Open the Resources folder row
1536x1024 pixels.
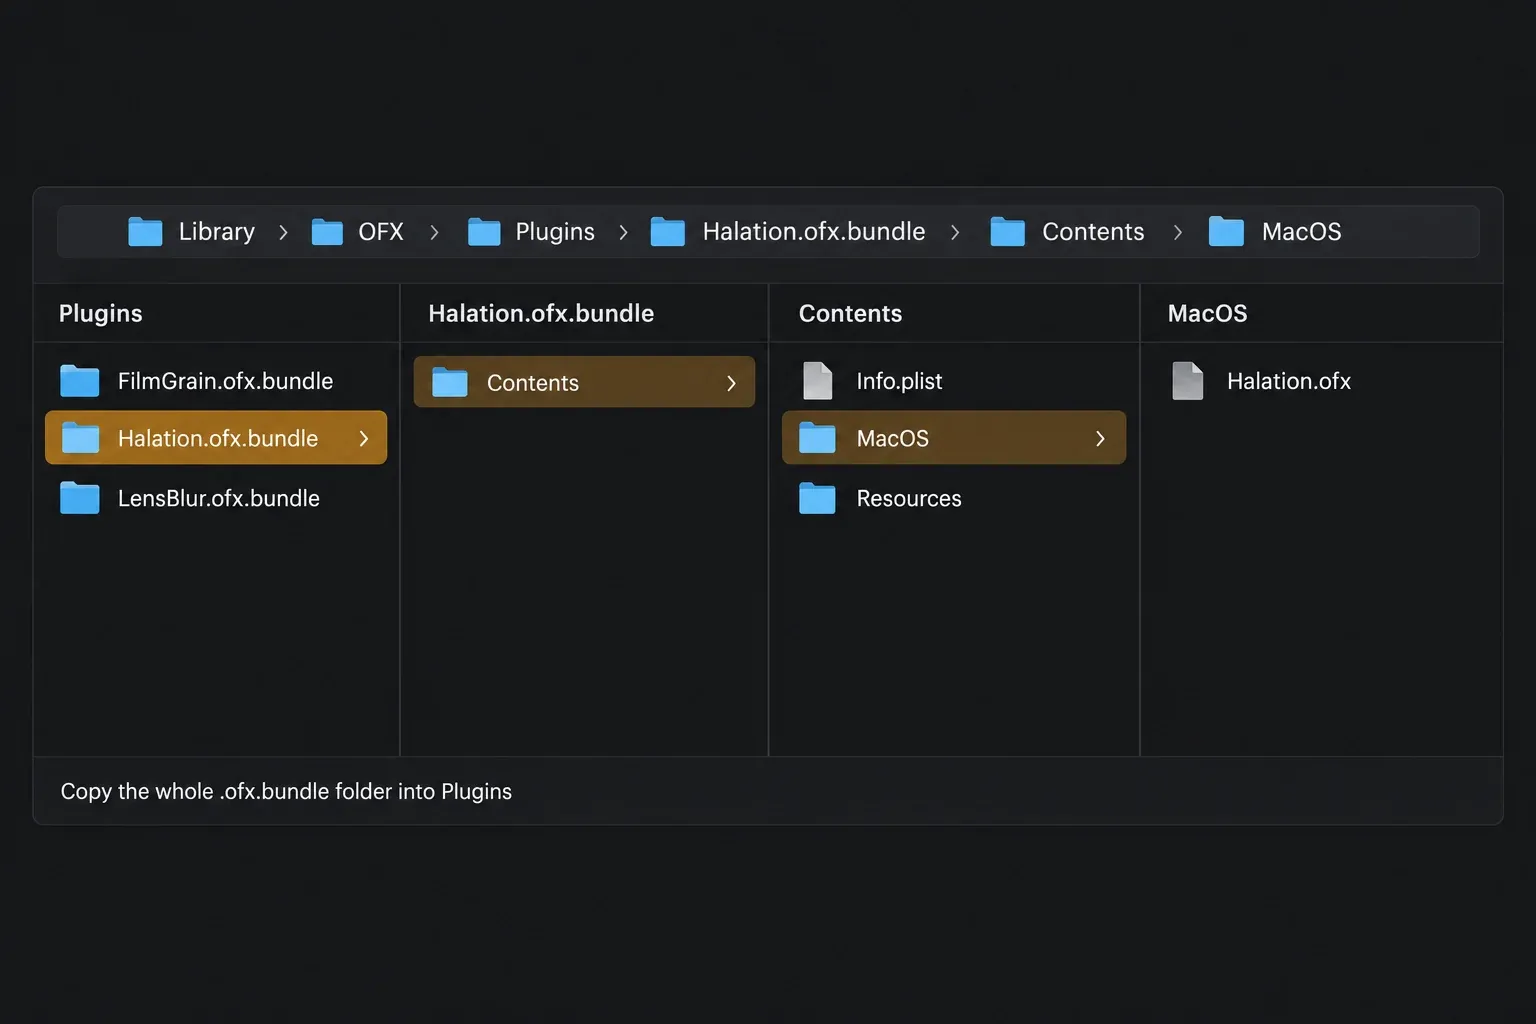[954, 498]
